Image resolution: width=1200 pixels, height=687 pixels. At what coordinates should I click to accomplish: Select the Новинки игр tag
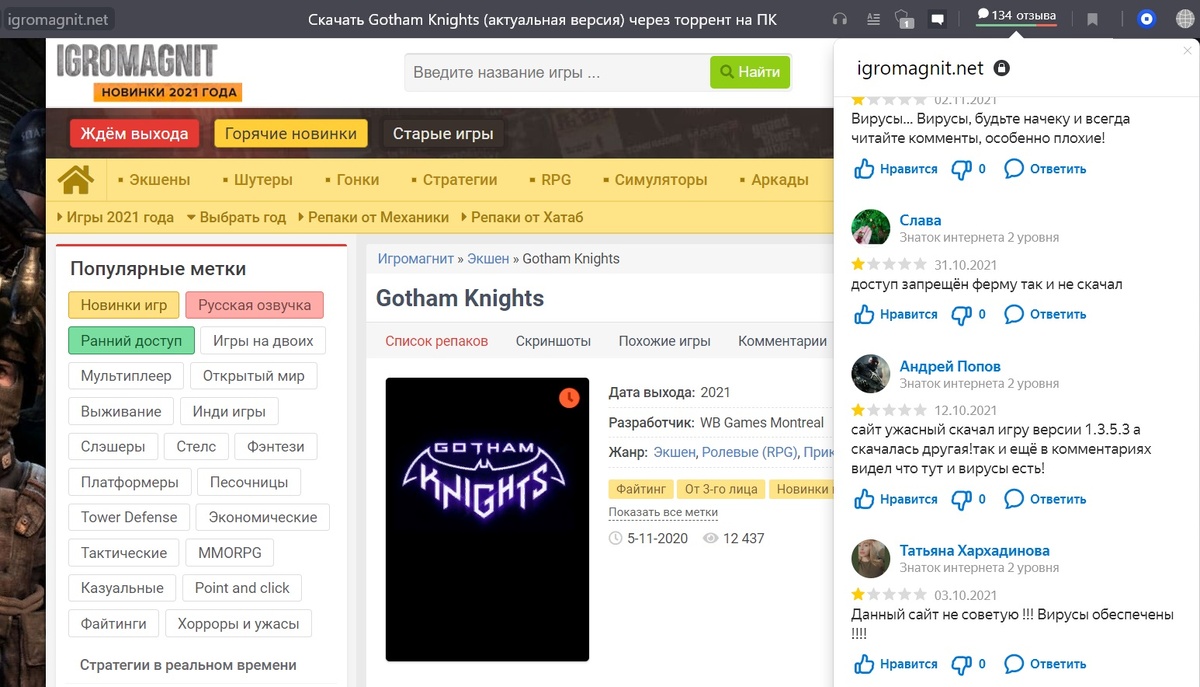pos(124,306)
